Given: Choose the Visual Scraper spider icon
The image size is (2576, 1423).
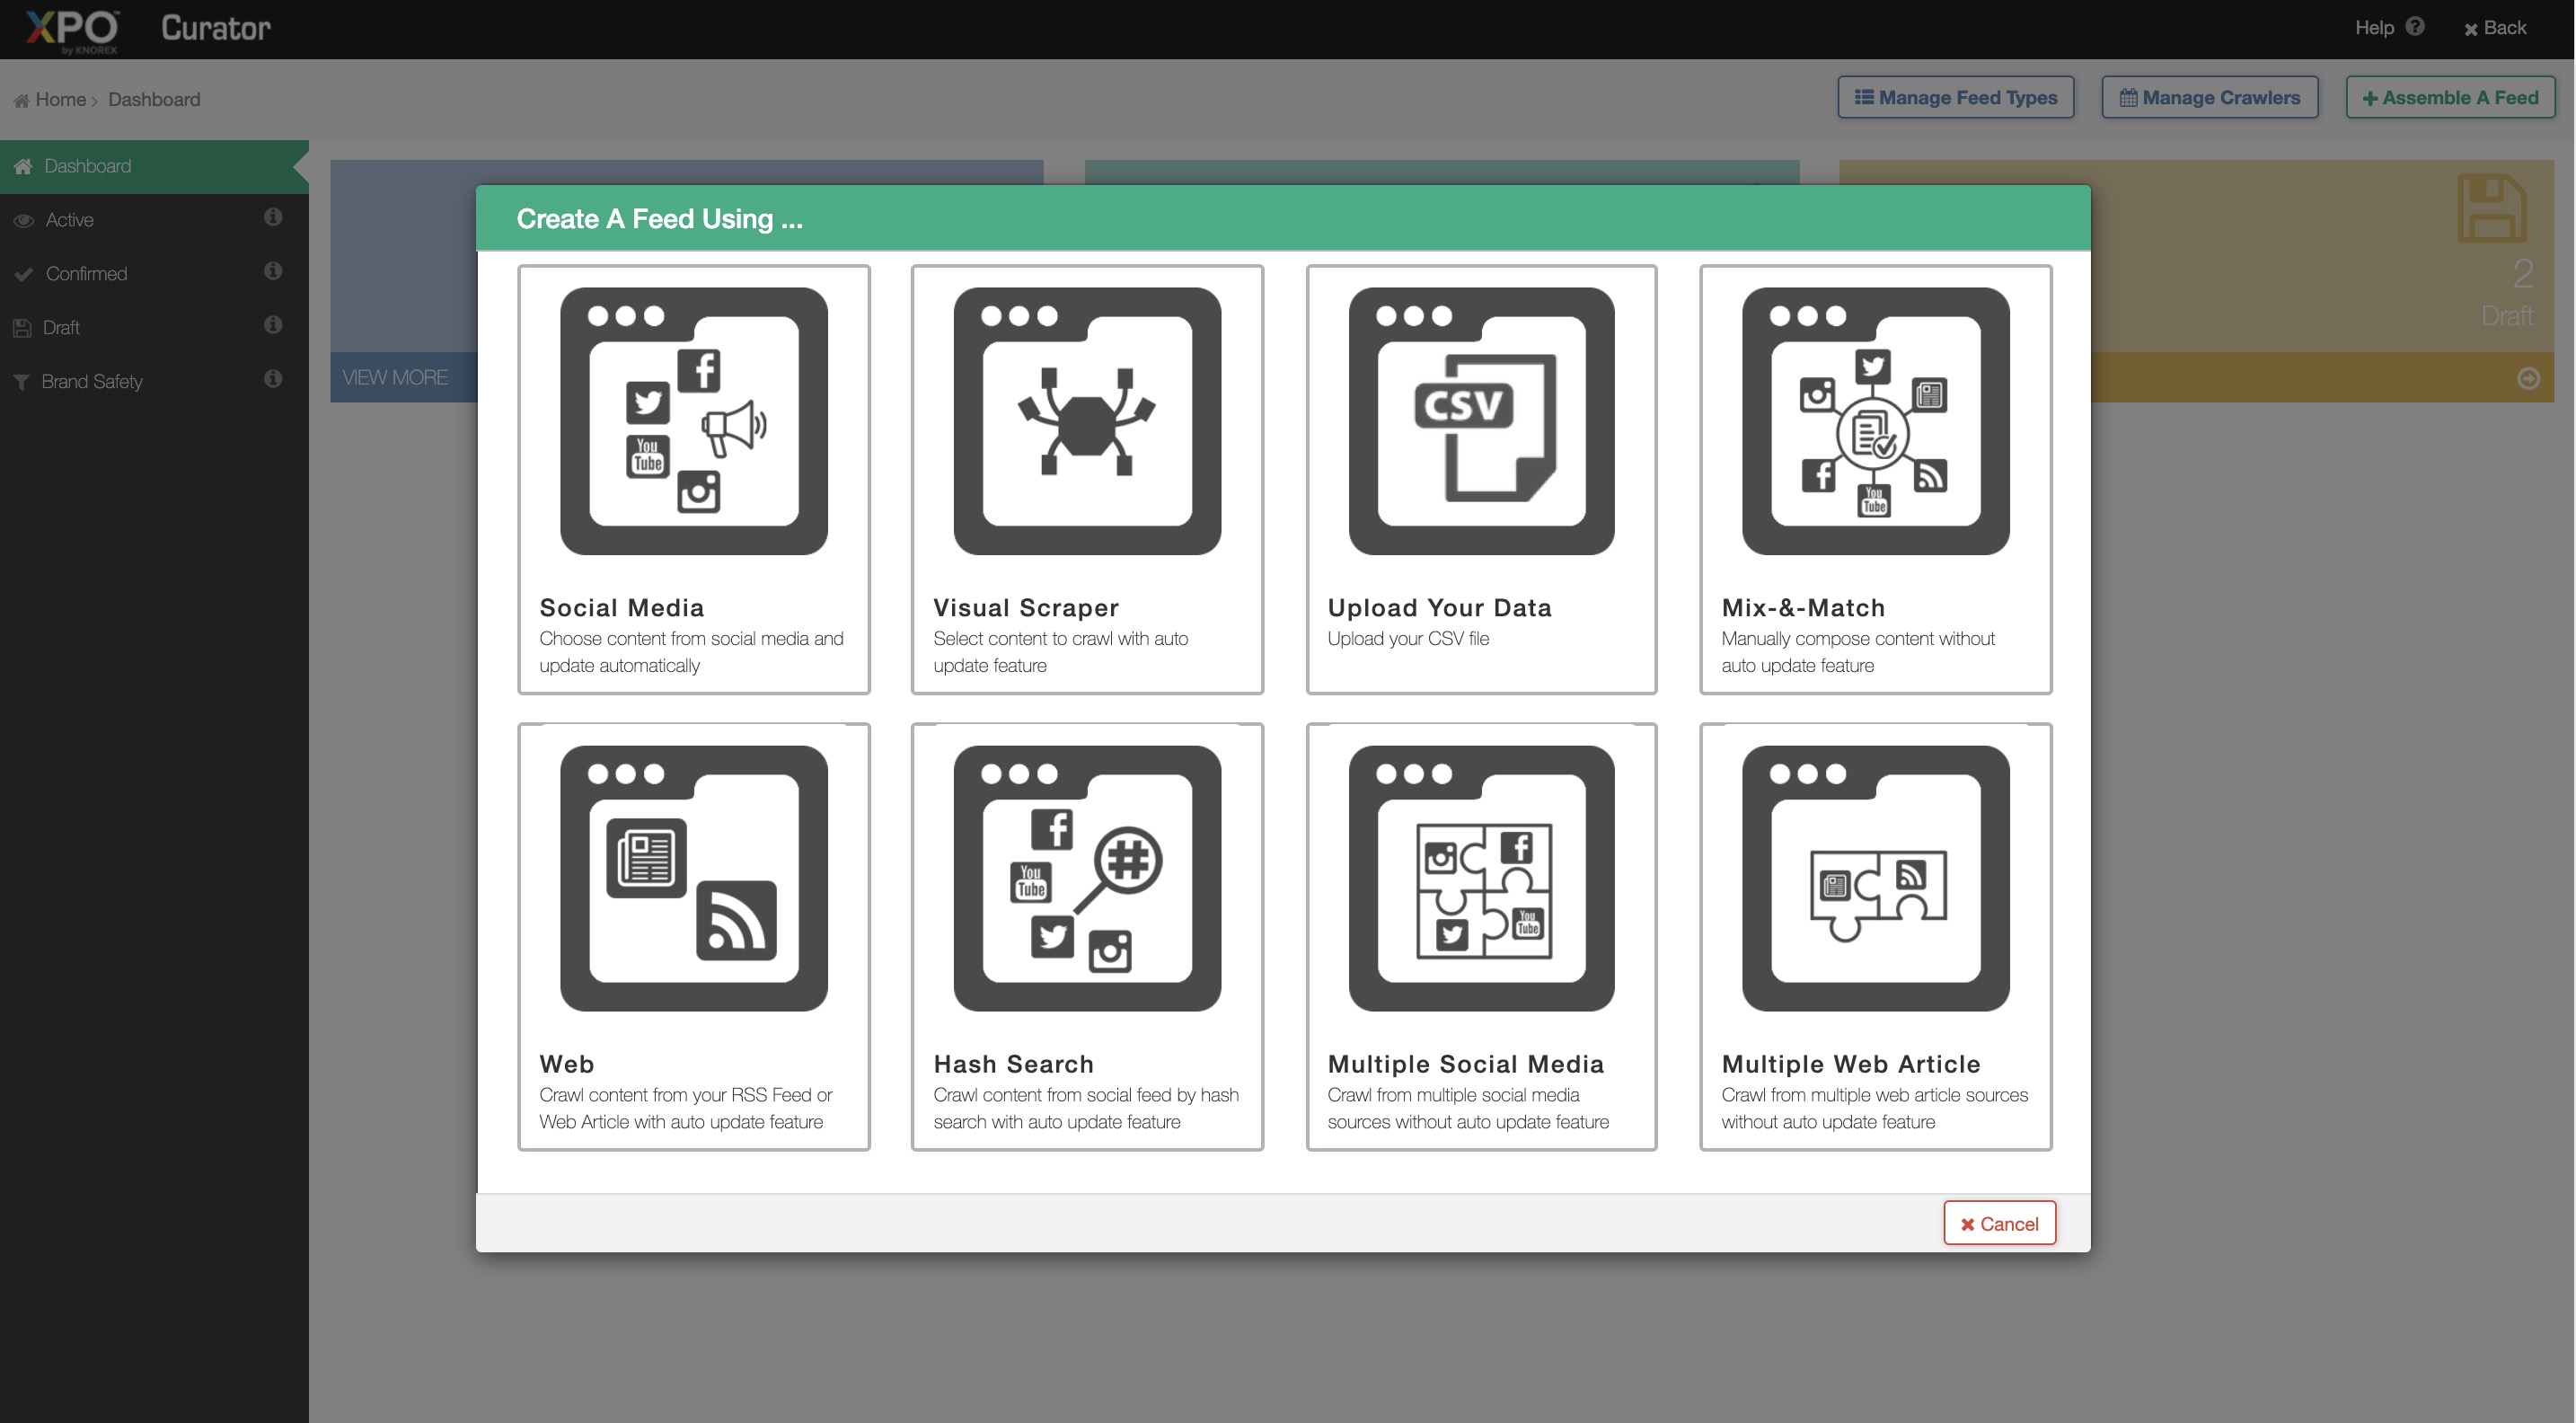Looking at the screenshot, I should (x=1087, y=421).
